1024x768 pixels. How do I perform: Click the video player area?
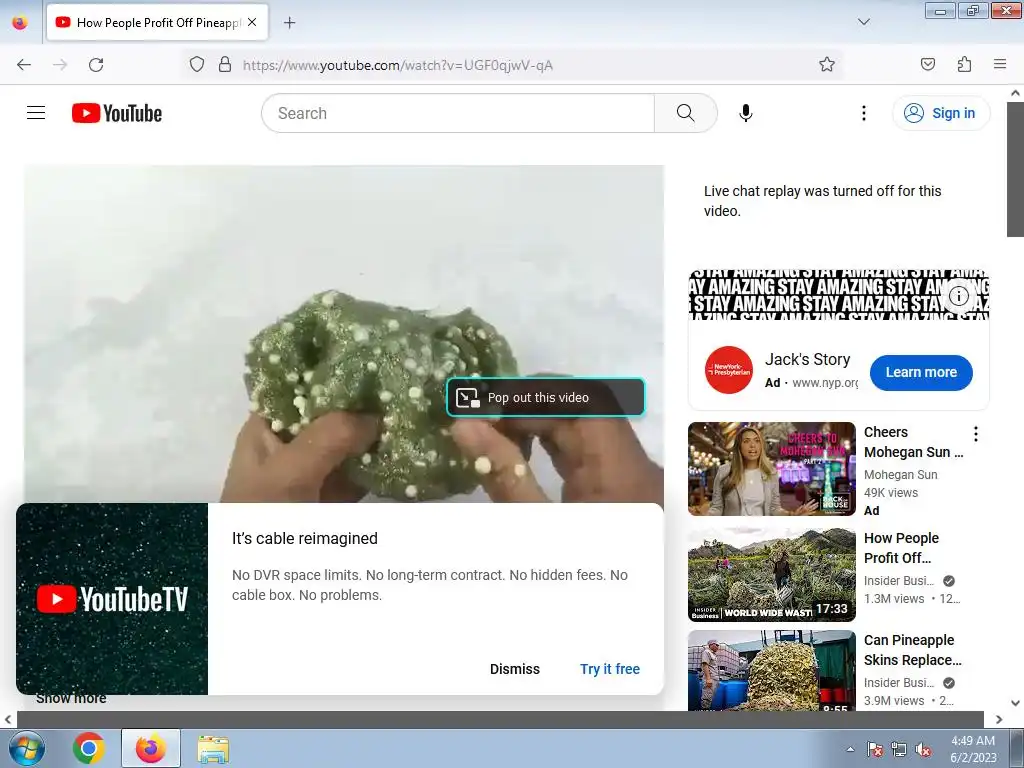click(344, 333)
